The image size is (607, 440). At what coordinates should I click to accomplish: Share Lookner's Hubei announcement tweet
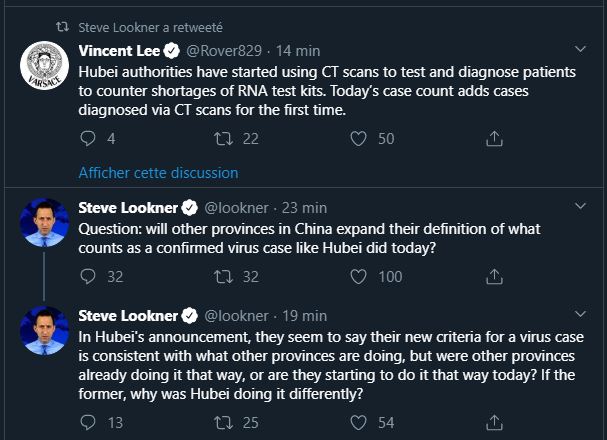point(493,423)
